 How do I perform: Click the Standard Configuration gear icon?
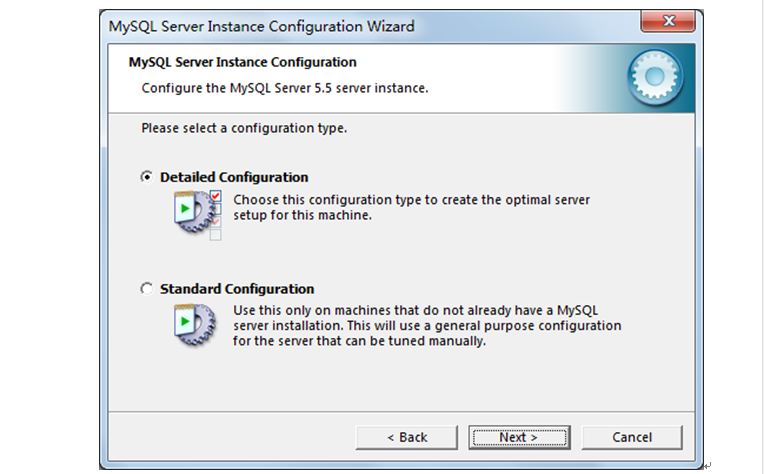point(195,325)
